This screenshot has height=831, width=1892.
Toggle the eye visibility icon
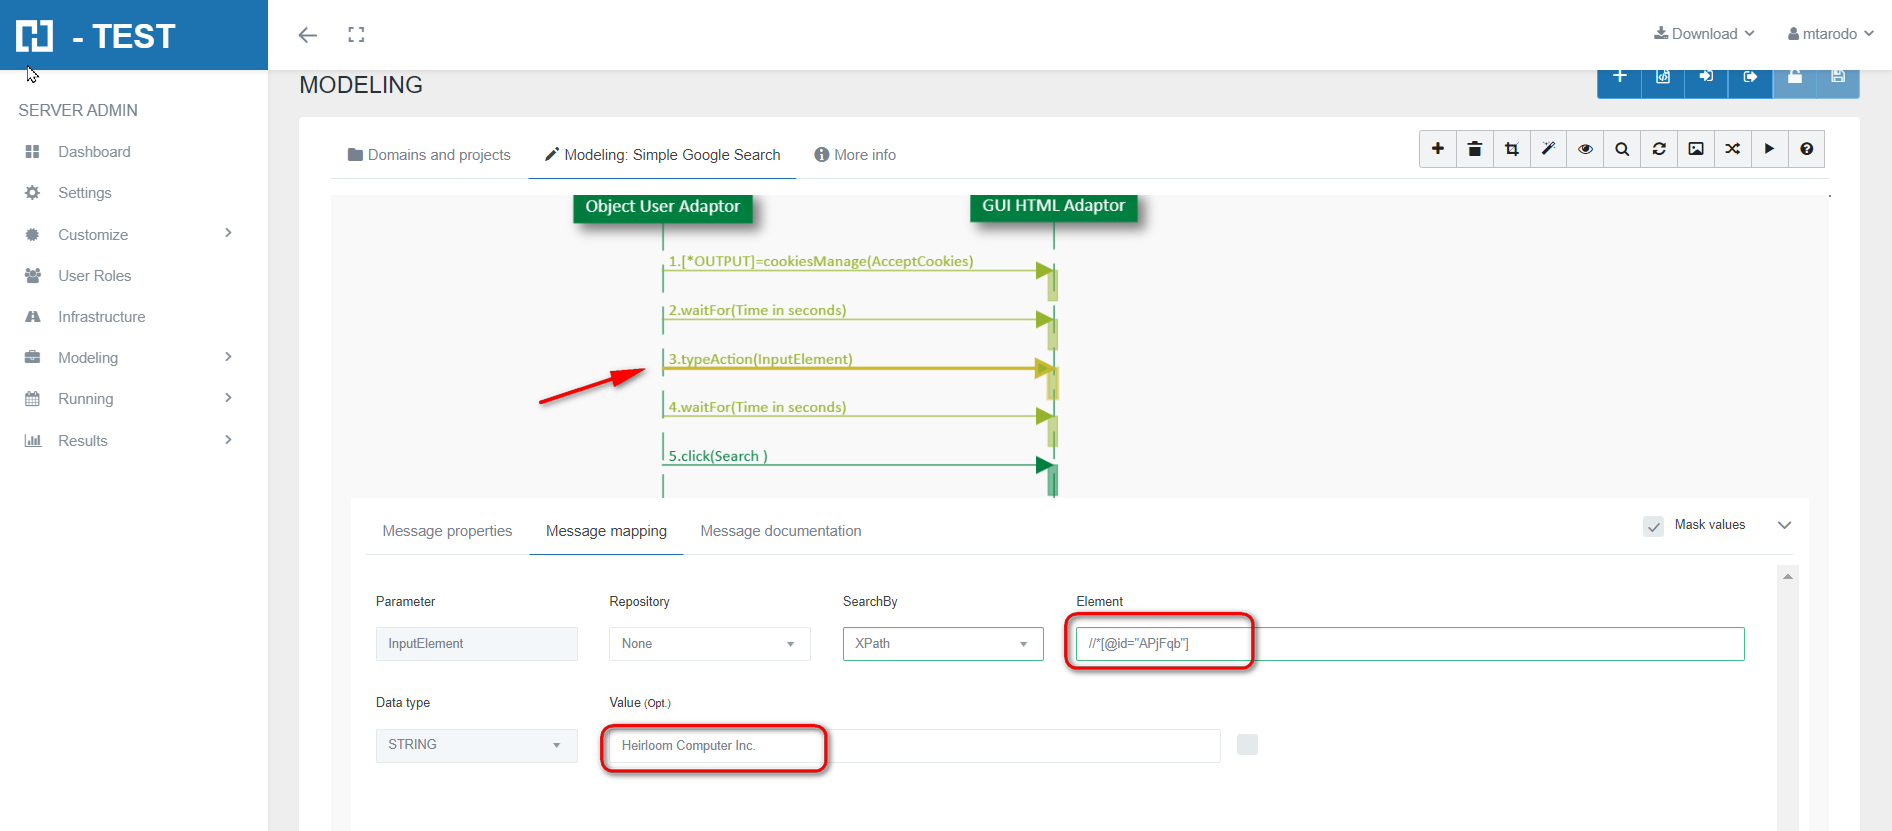[x=1585, y=149]
